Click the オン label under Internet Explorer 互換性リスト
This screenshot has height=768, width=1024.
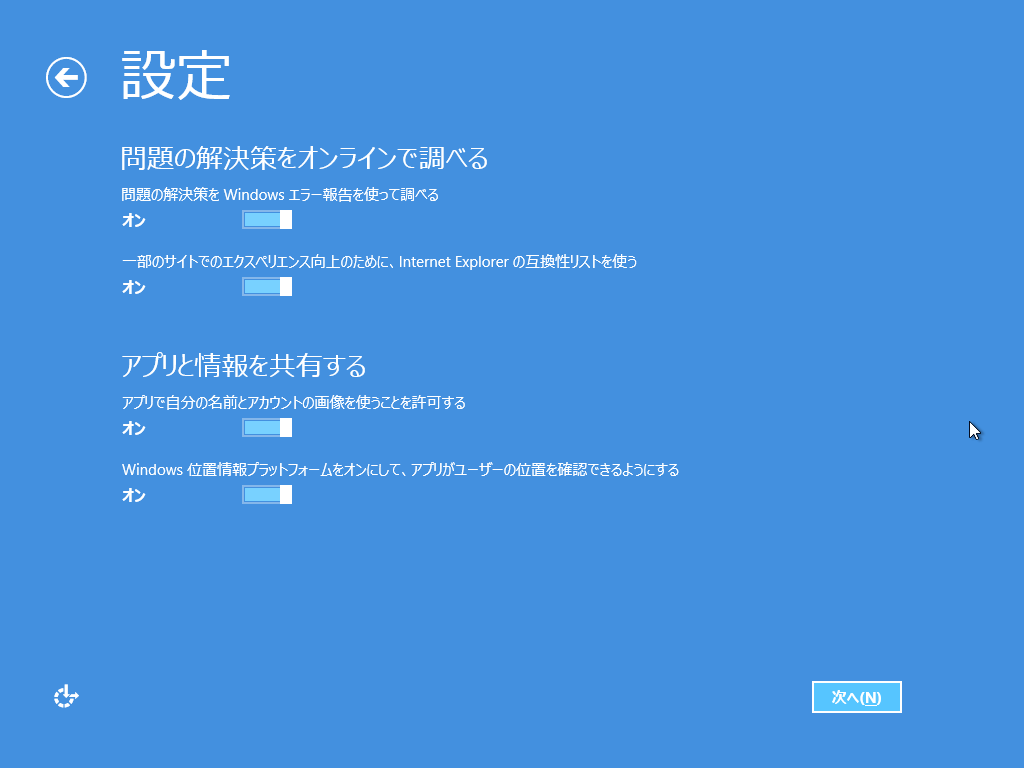(x=134, y=288)
